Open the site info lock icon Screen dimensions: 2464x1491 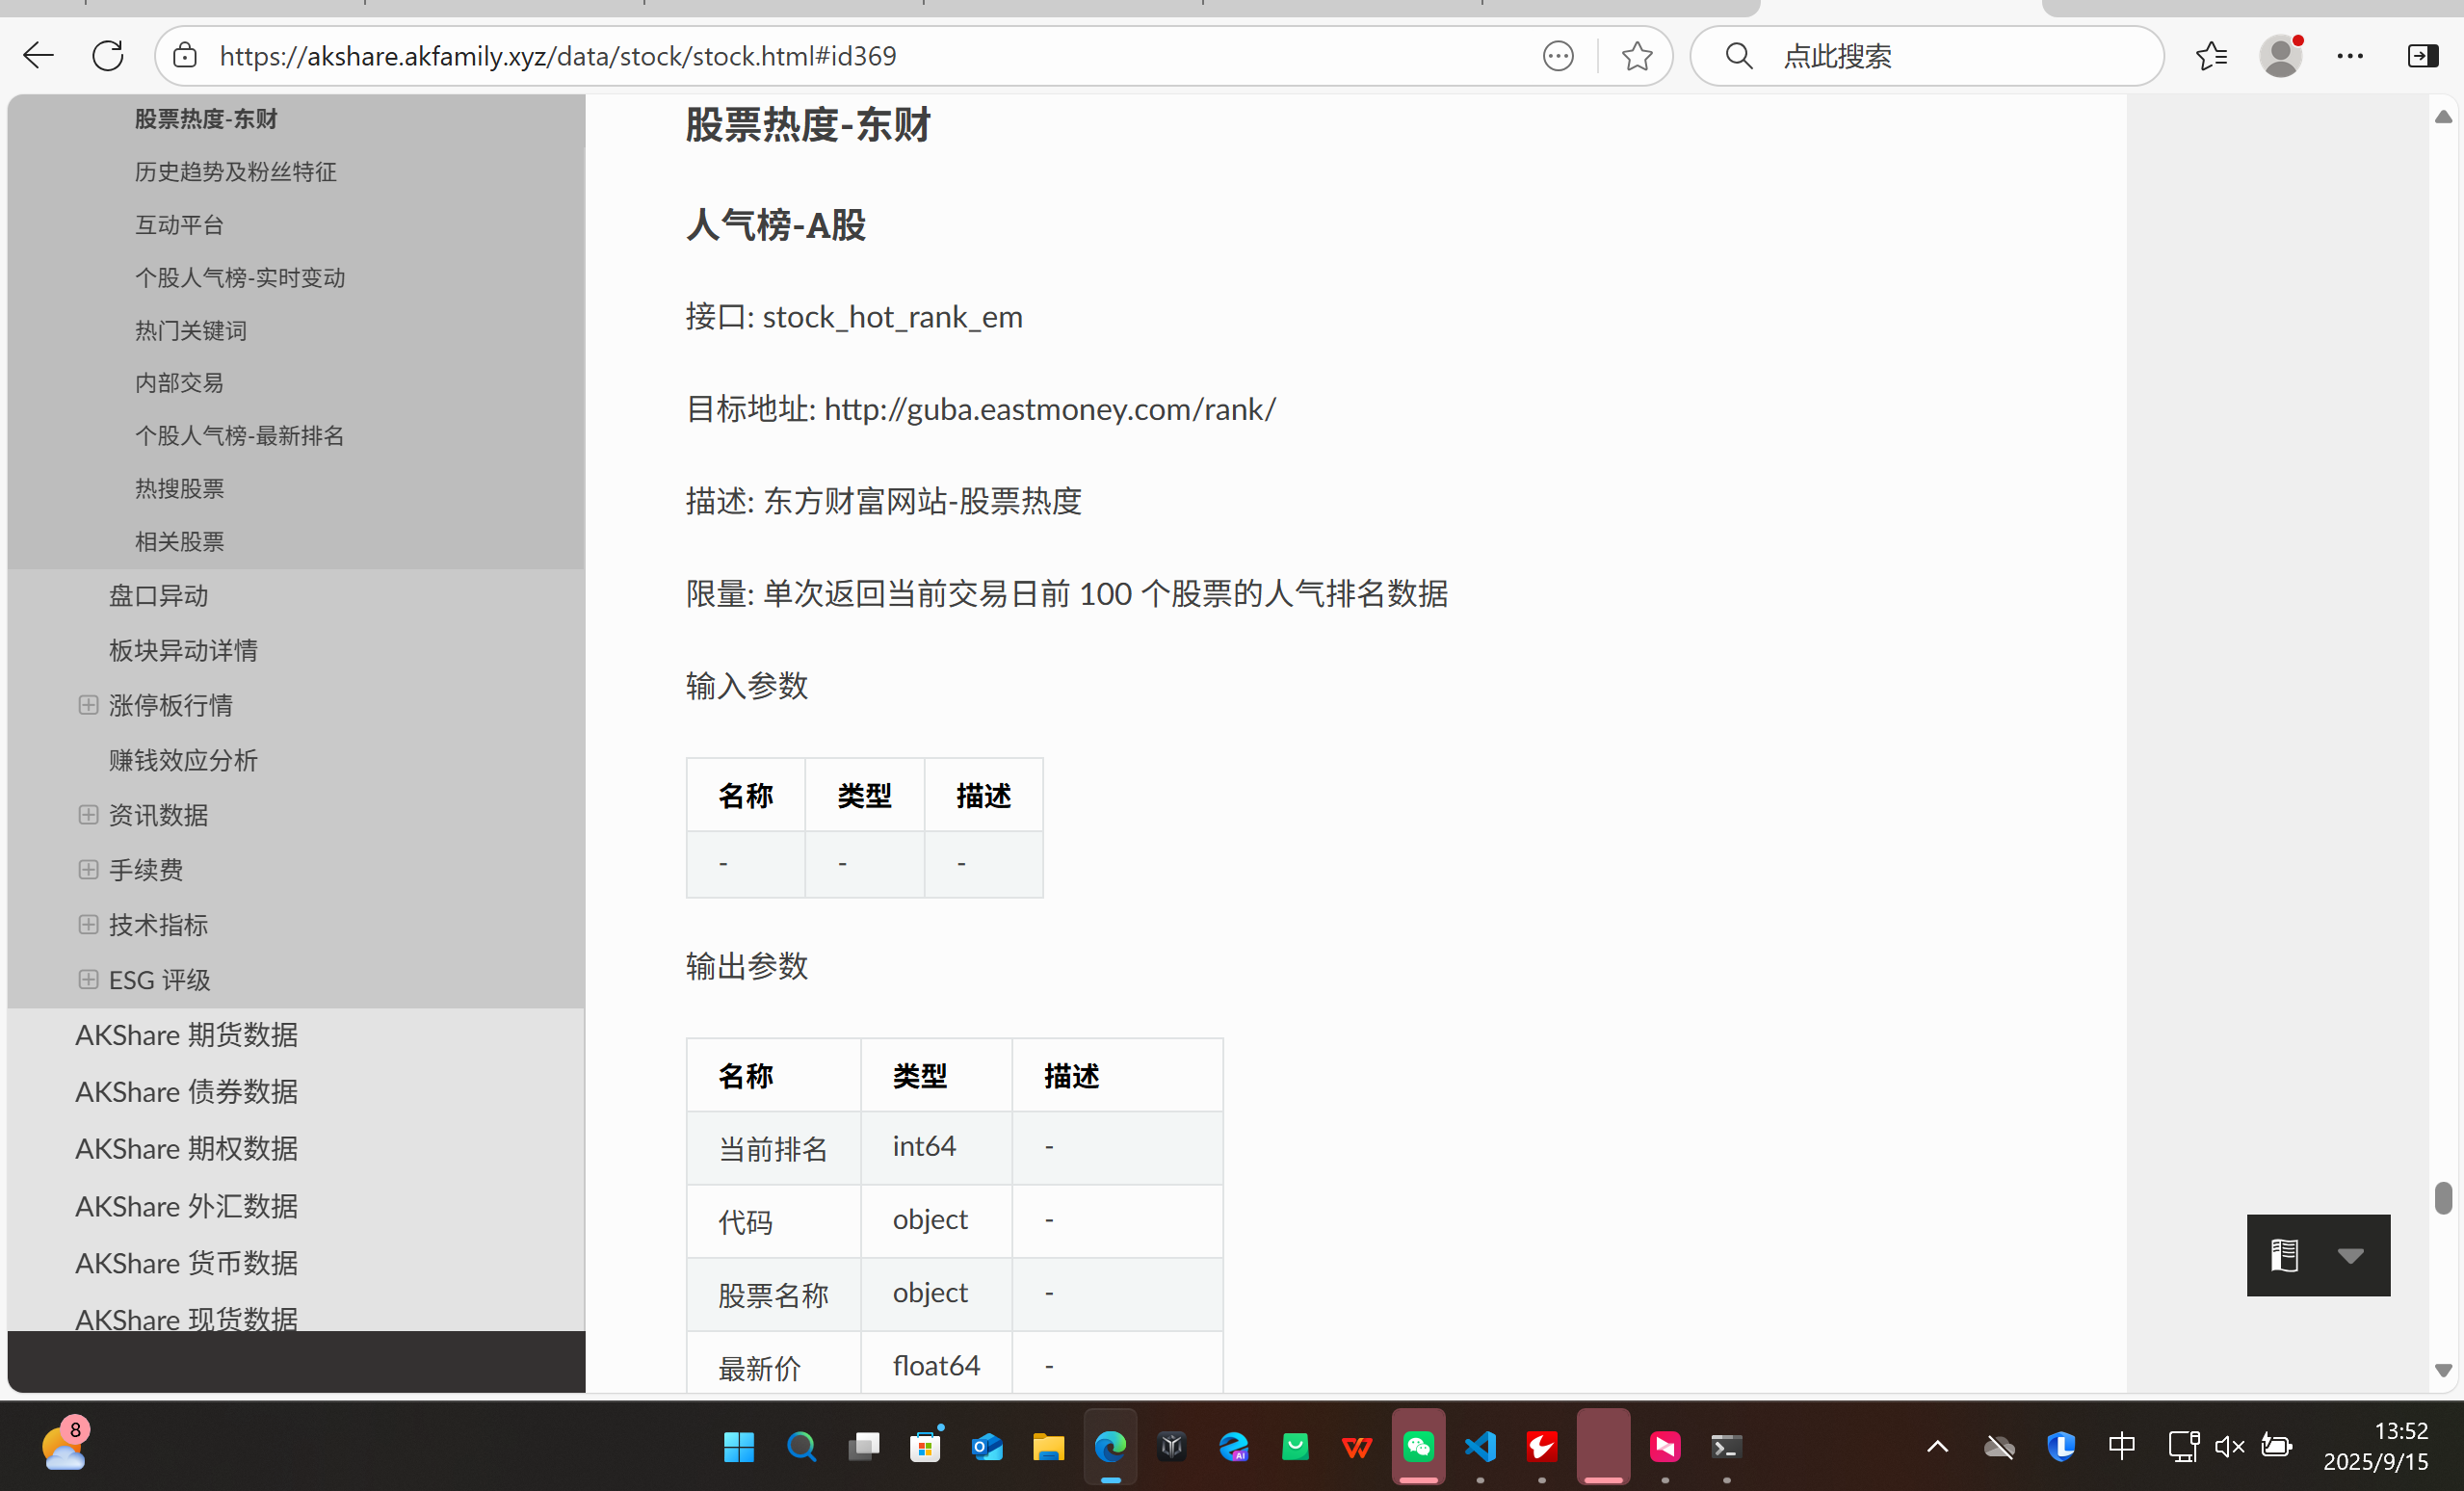[x=185, y=55]
